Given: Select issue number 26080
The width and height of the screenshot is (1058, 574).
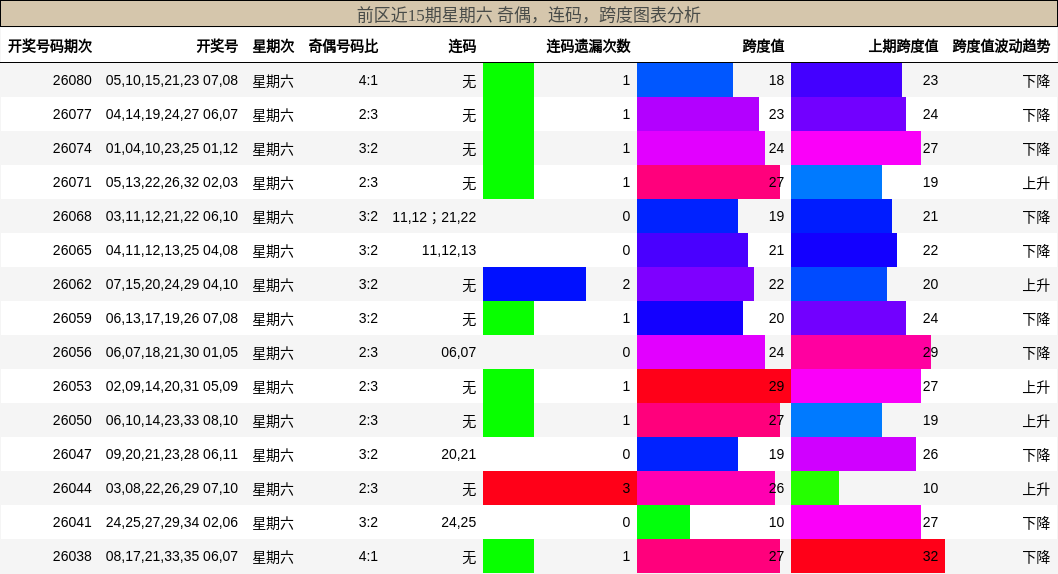Looking at the screenshot, I should [72, 80].
